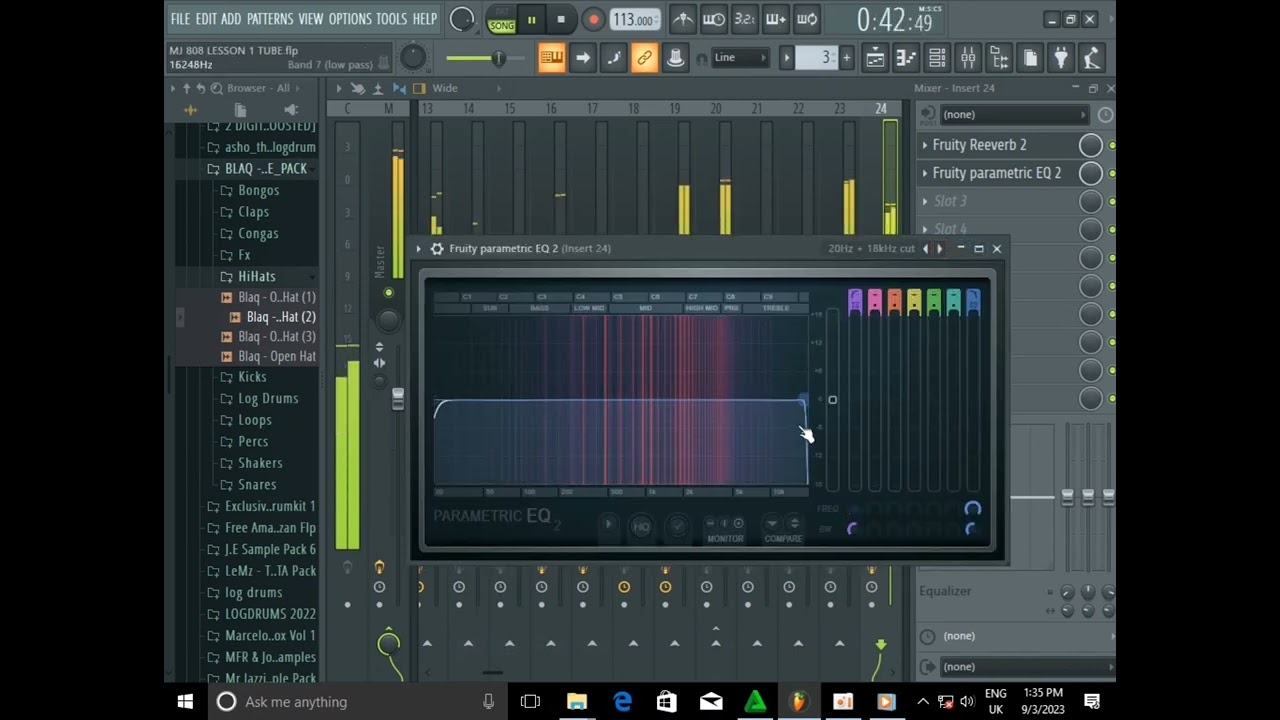The image size is (1280, 720).
Task: Adjust Fruity Reeverb 2 mix level knob
Action: (x=1091, y=145)
